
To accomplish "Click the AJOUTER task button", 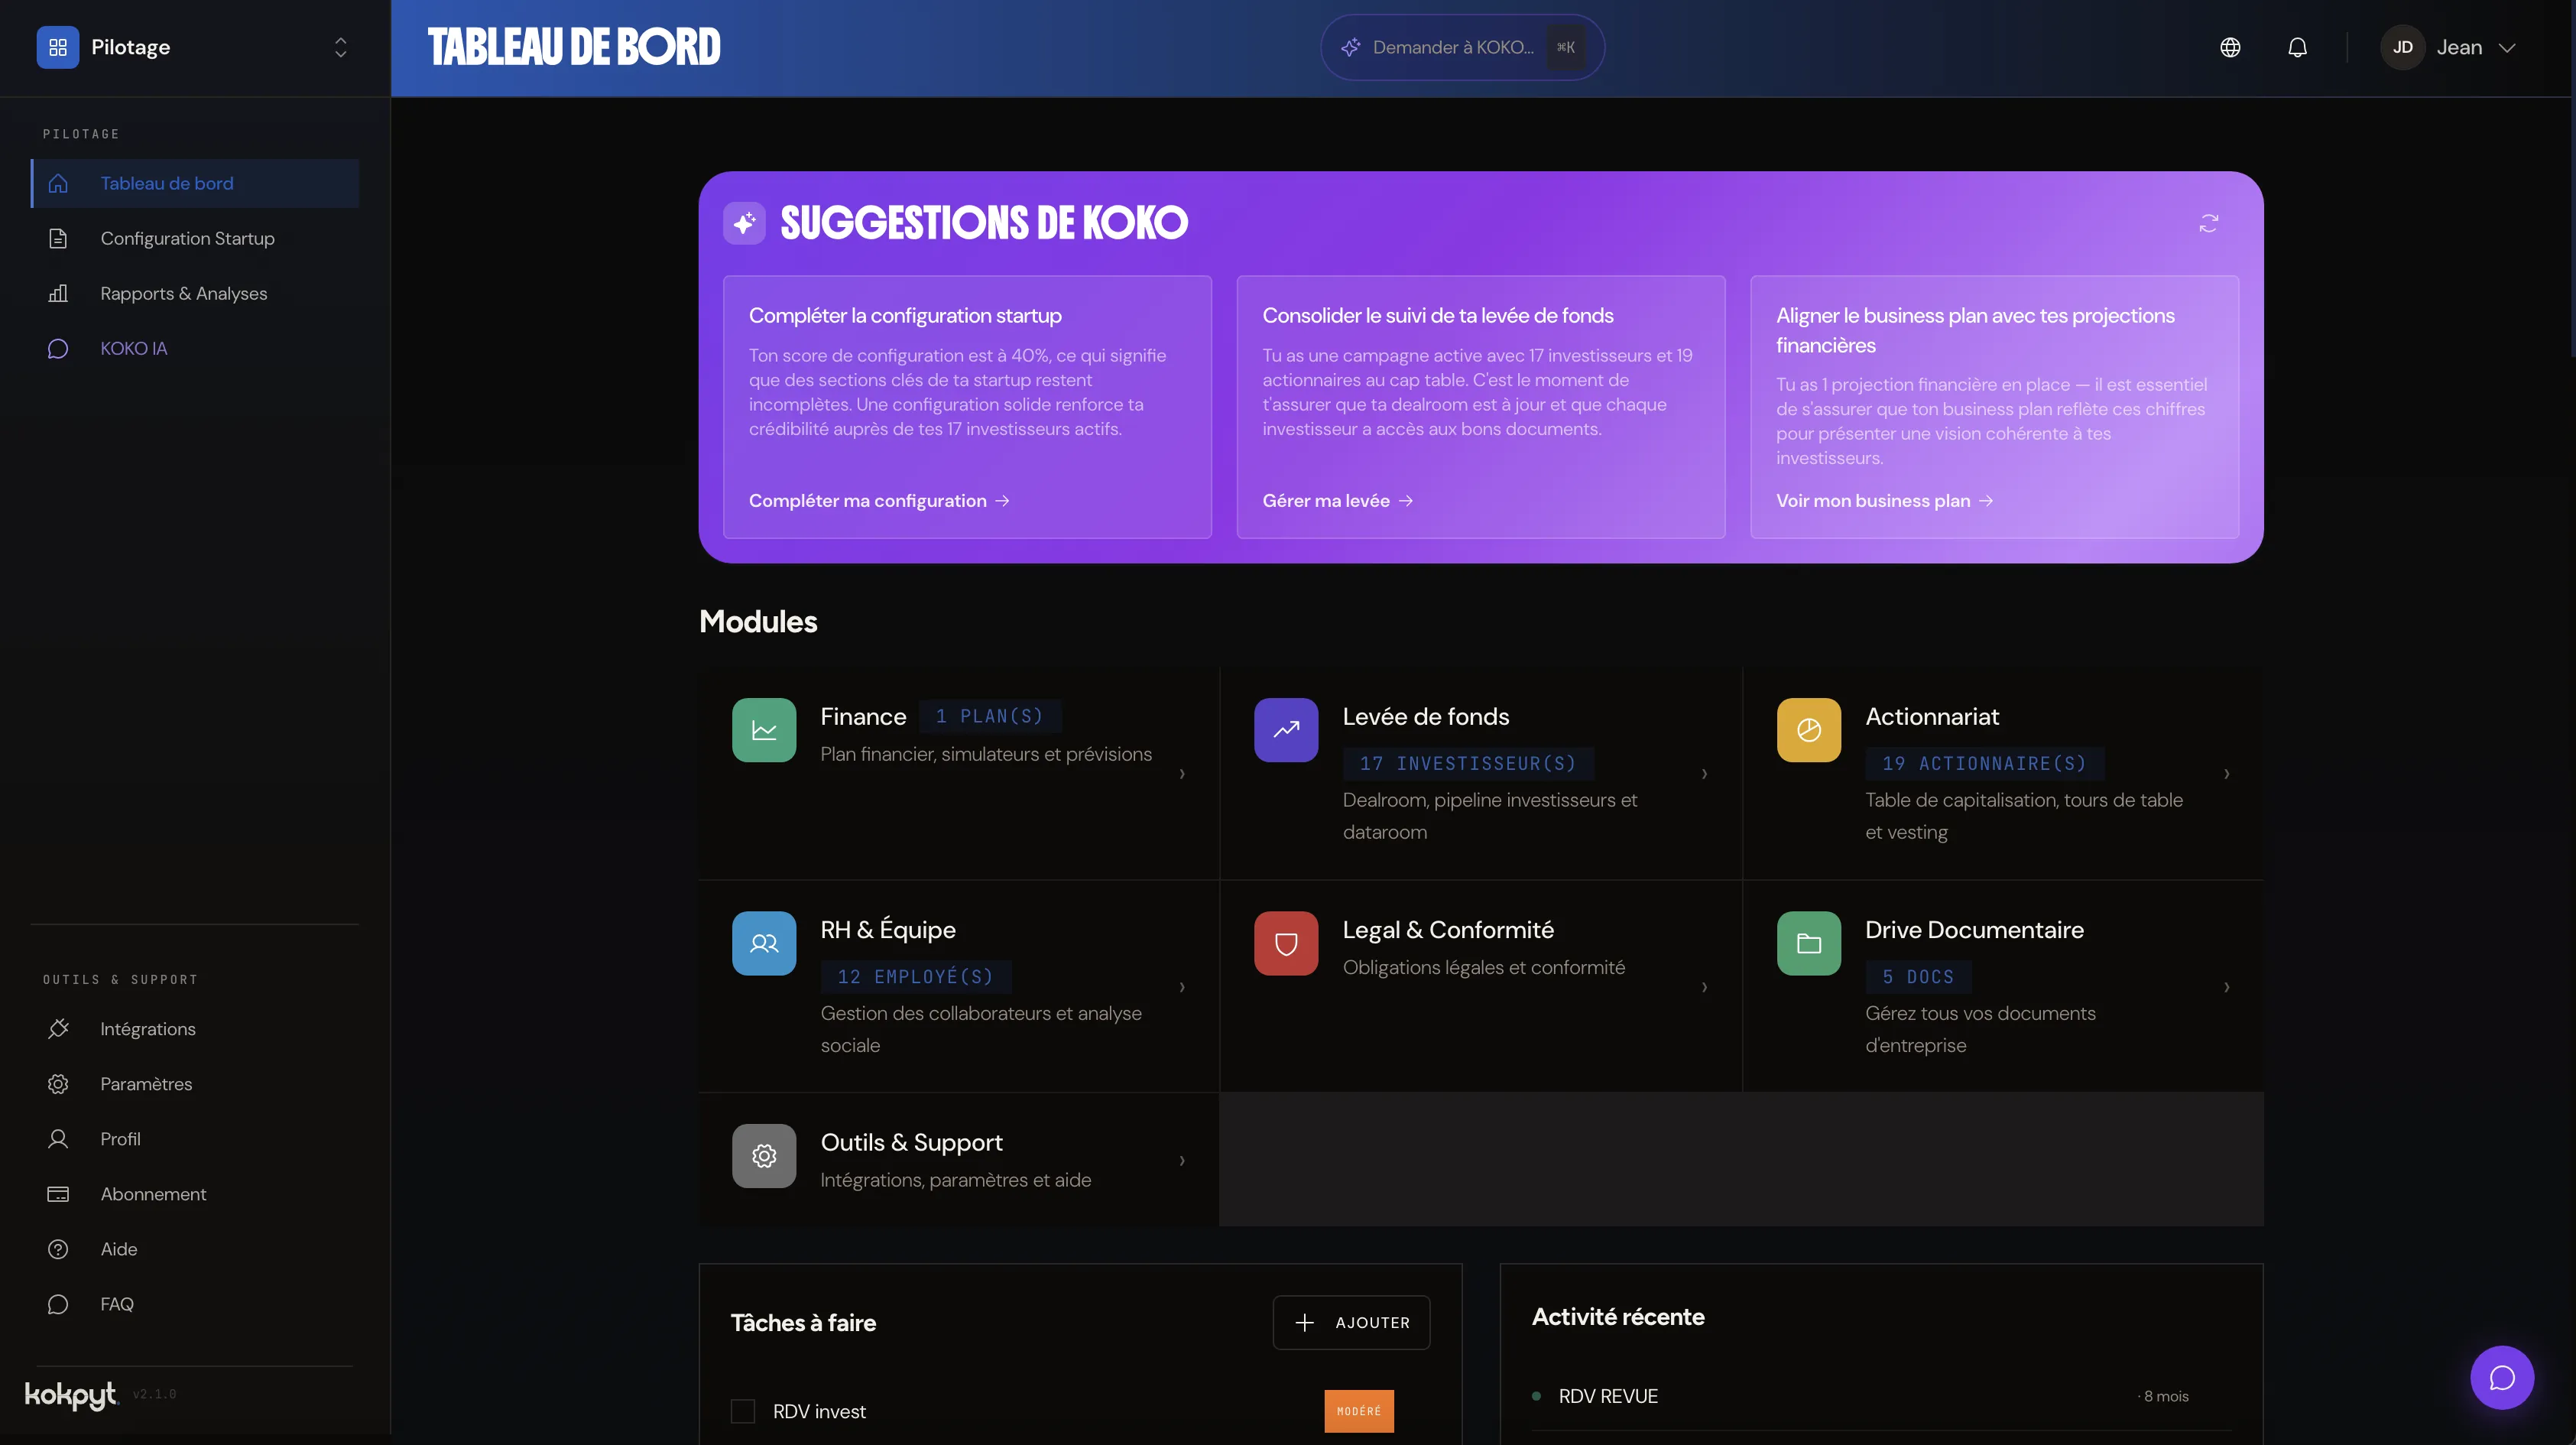I will pos(1351,1323).
